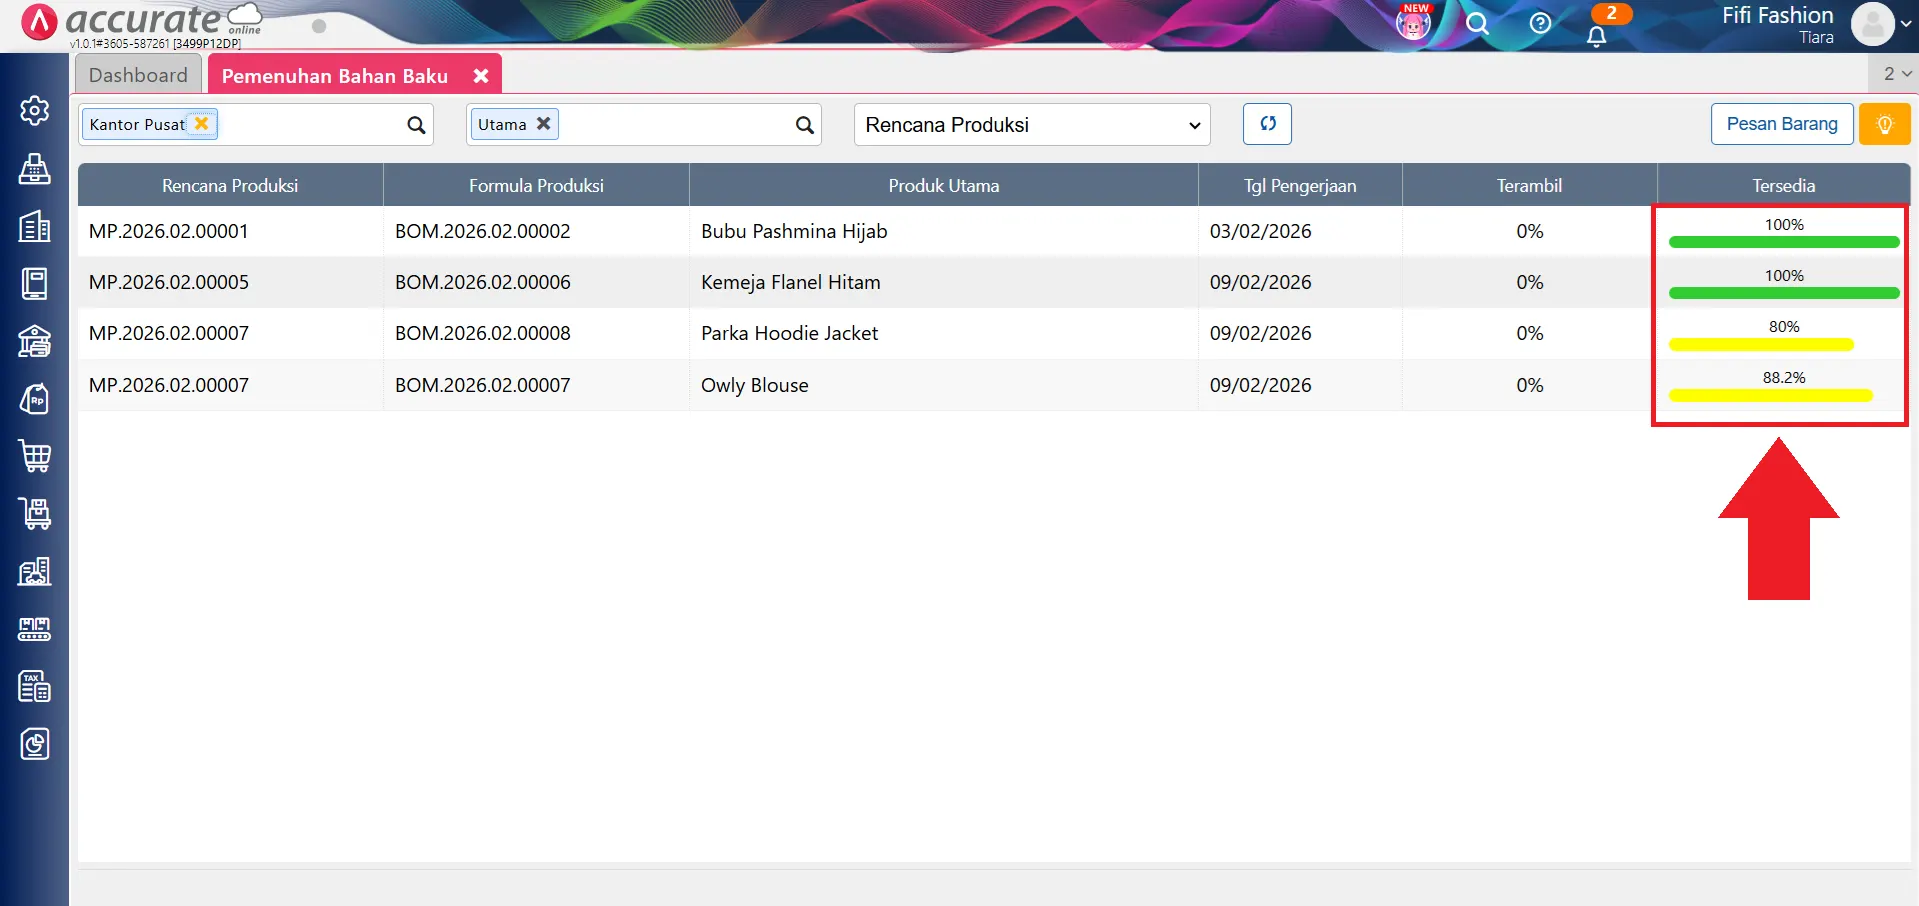The width and height of the screenshot is (1919, 906).
Task: Remove the Kantor Pusat filter tag
Action: (x=202, y=123)
